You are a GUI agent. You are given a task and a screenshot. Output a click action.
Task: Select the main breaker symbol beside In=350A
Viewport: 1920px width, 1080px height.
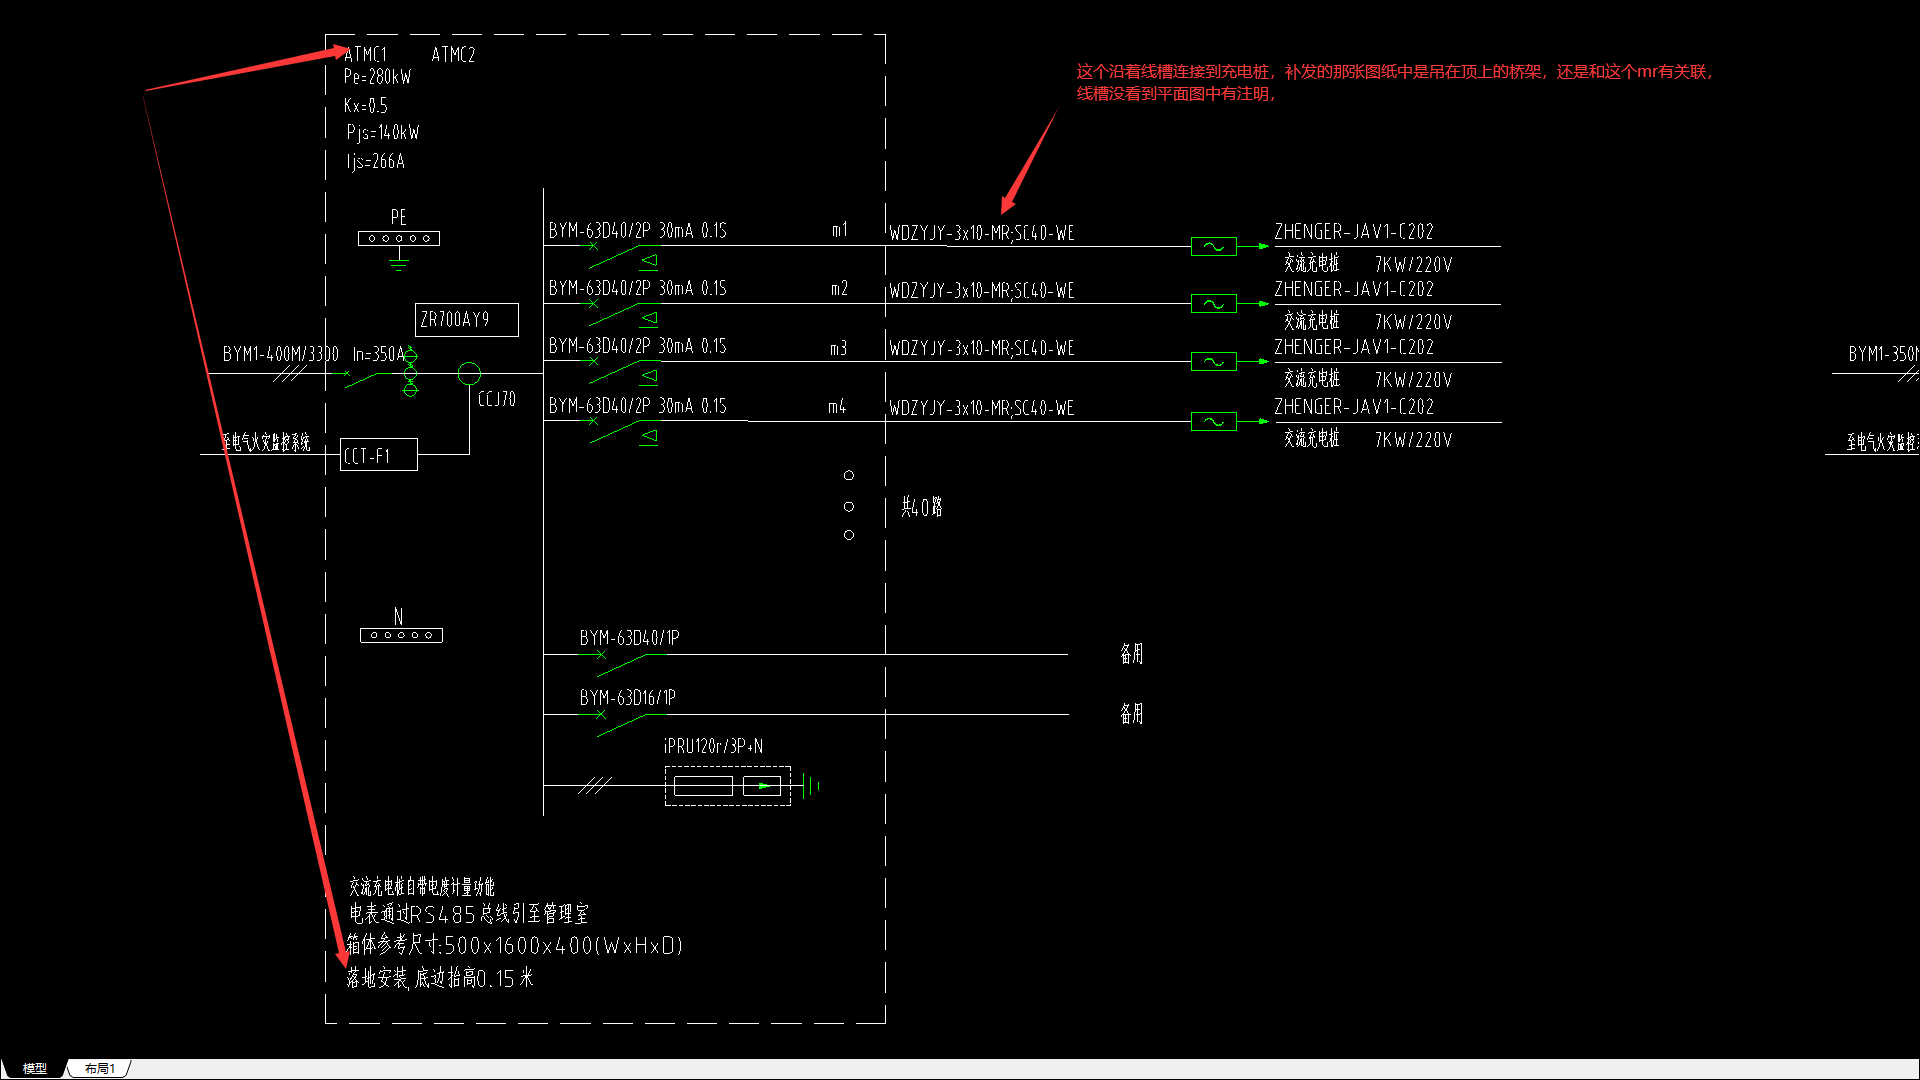pos(361,379)
